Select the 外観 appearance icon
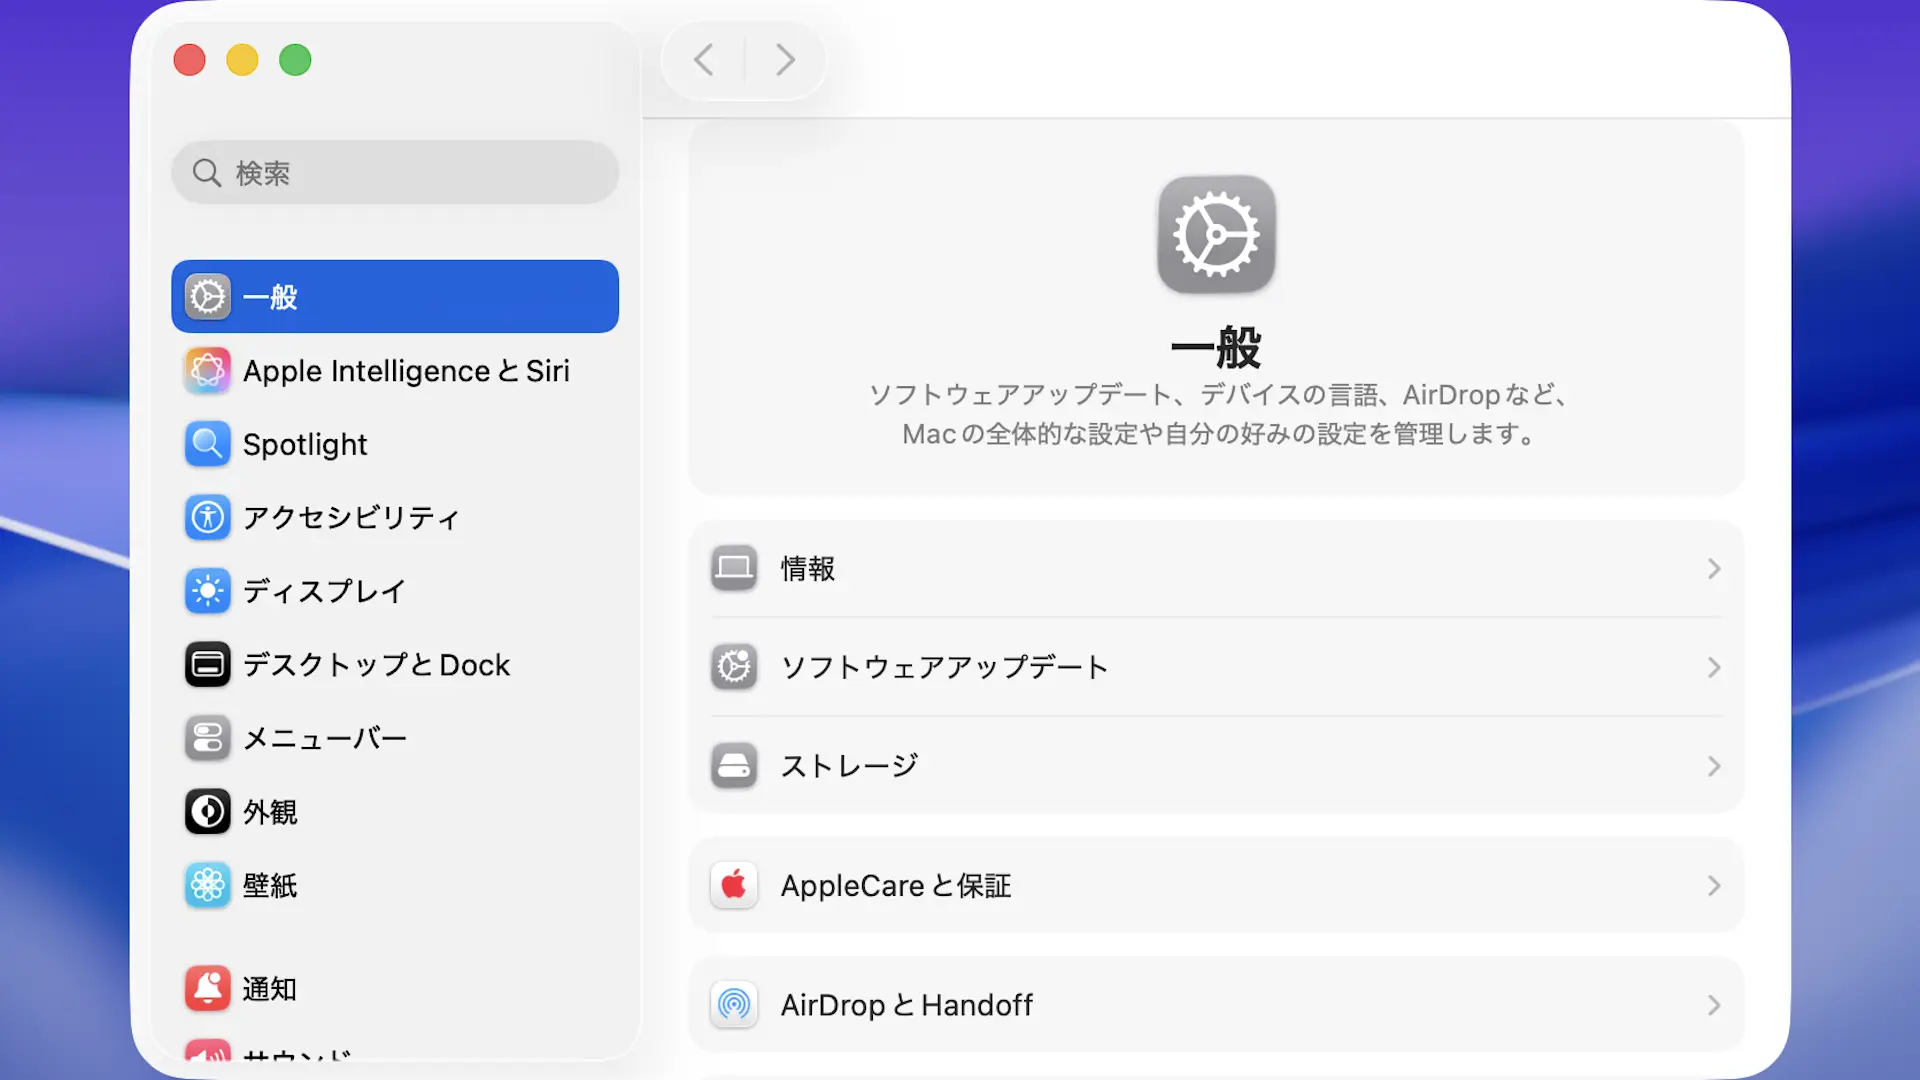The image size is (1920, 1080). pyautogui.click(x=207, y=812)
